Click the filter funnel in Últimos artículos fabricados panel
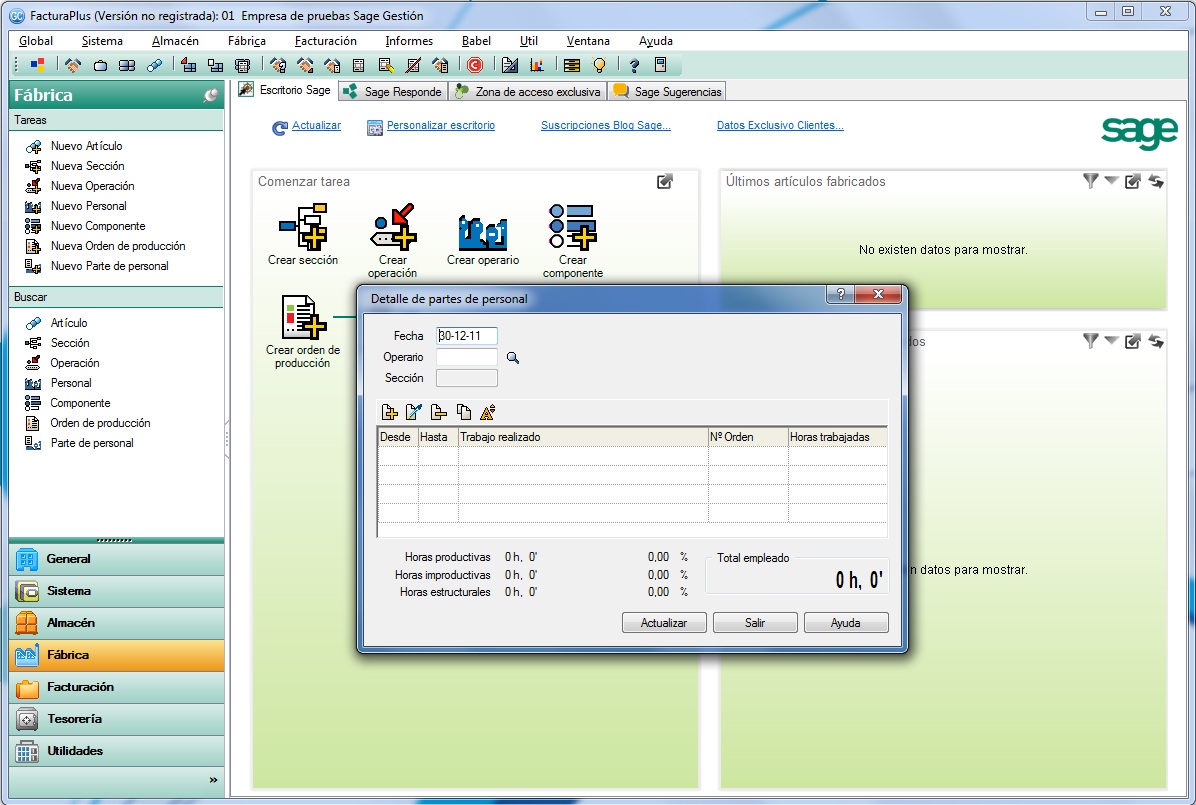Viewport: 1196px width, 805px height. (1091, 181)
